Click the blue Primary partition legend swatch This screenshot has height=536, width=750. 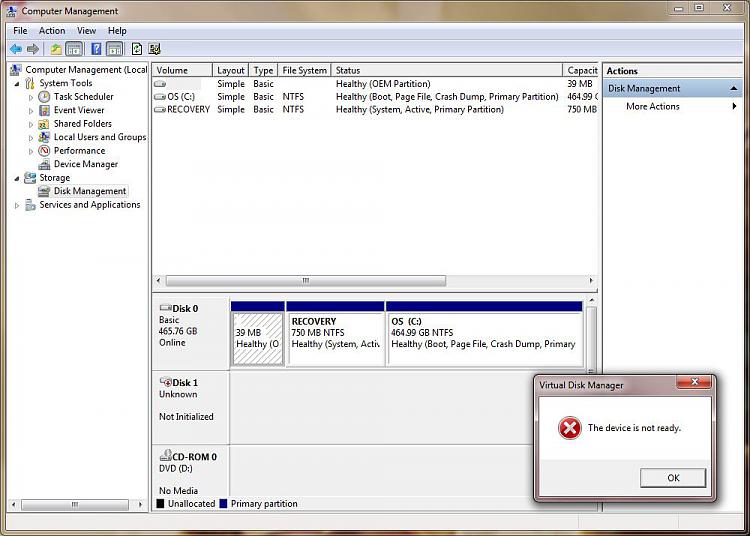223,503
